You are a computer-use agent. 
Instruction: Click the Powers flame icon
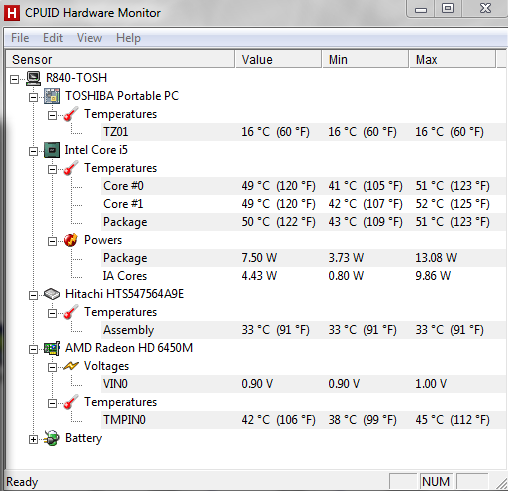(71, 240)
